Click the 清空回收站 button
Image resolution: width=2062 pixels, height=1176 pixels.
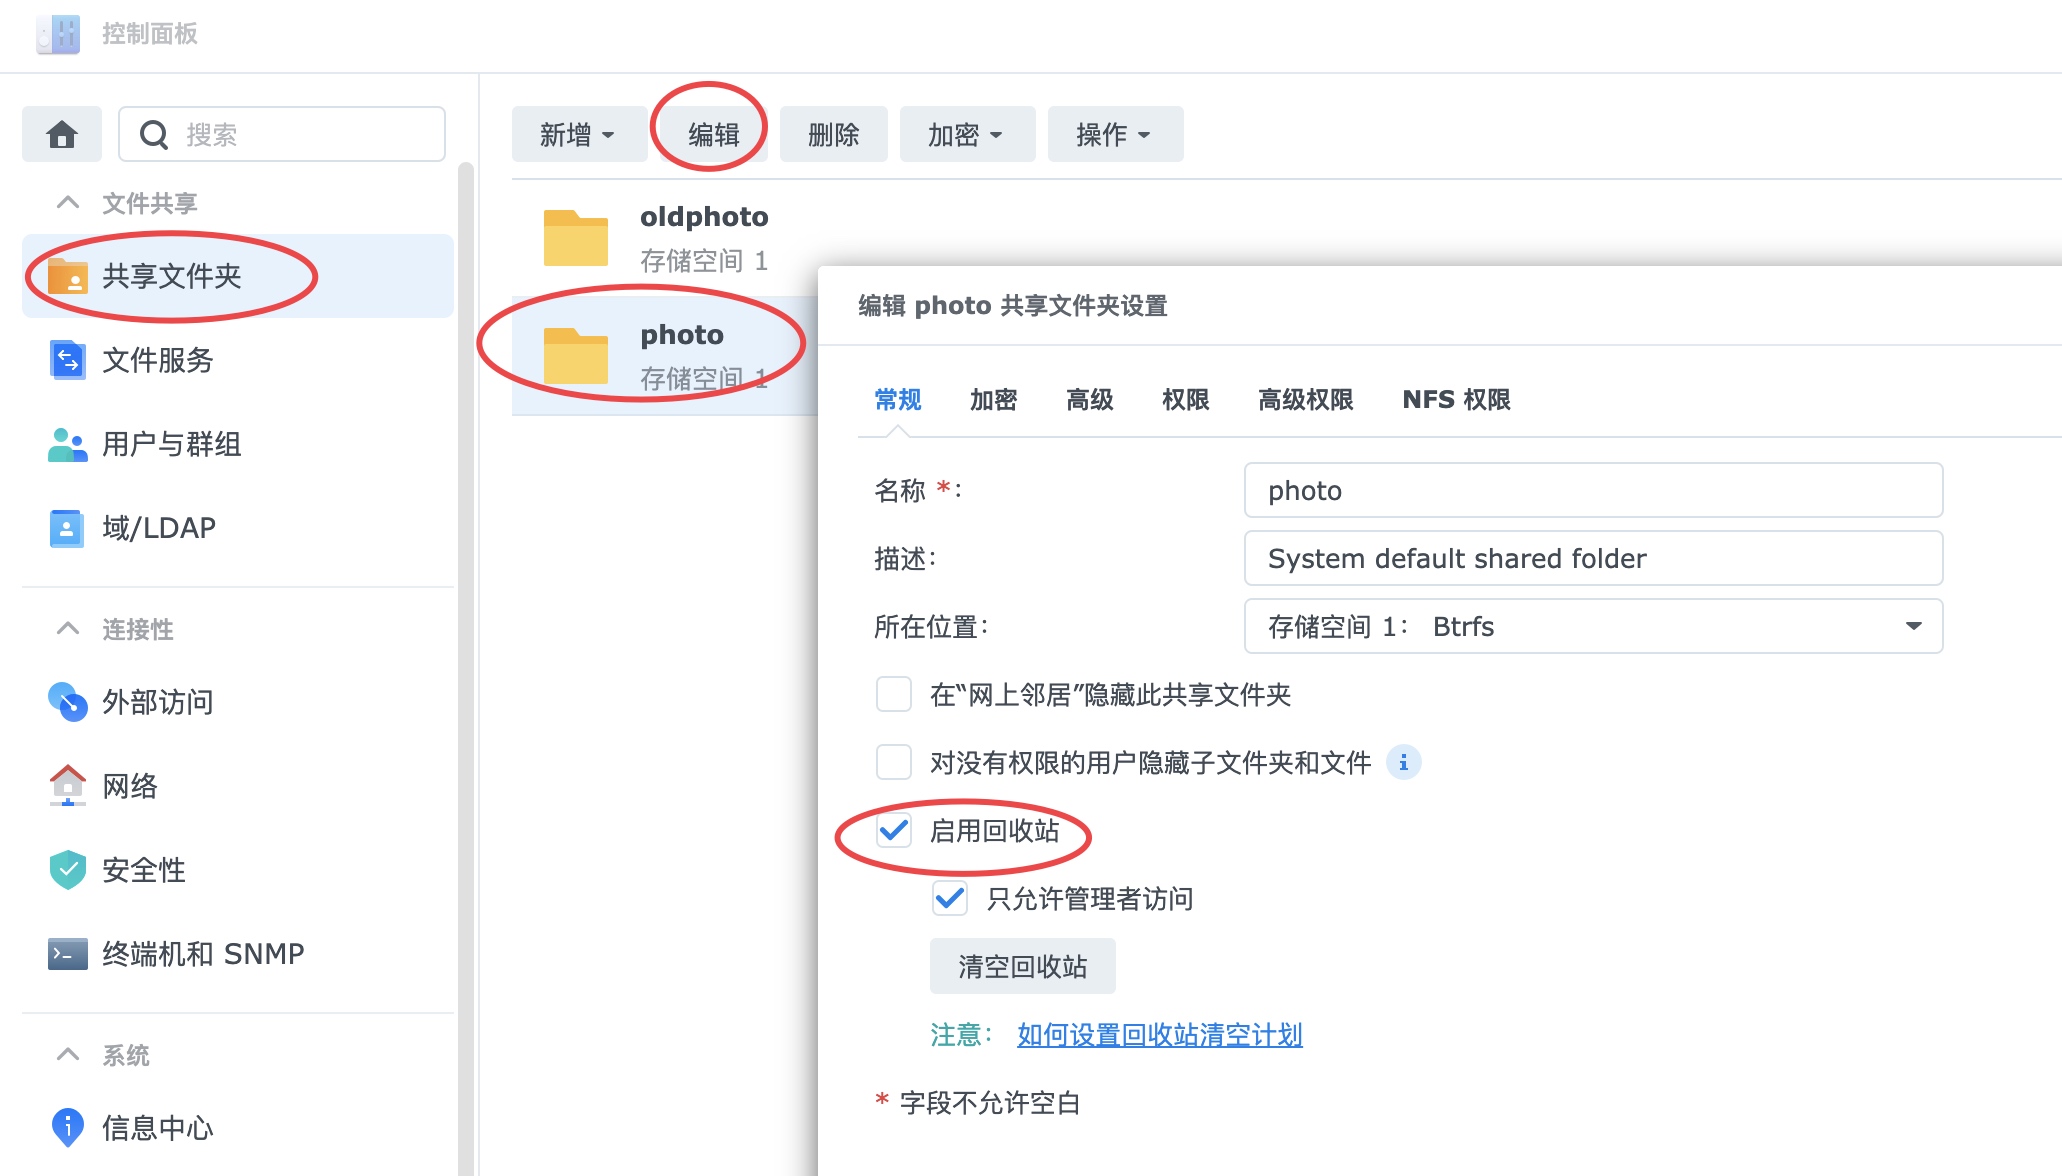click(x=1022, y=966)
